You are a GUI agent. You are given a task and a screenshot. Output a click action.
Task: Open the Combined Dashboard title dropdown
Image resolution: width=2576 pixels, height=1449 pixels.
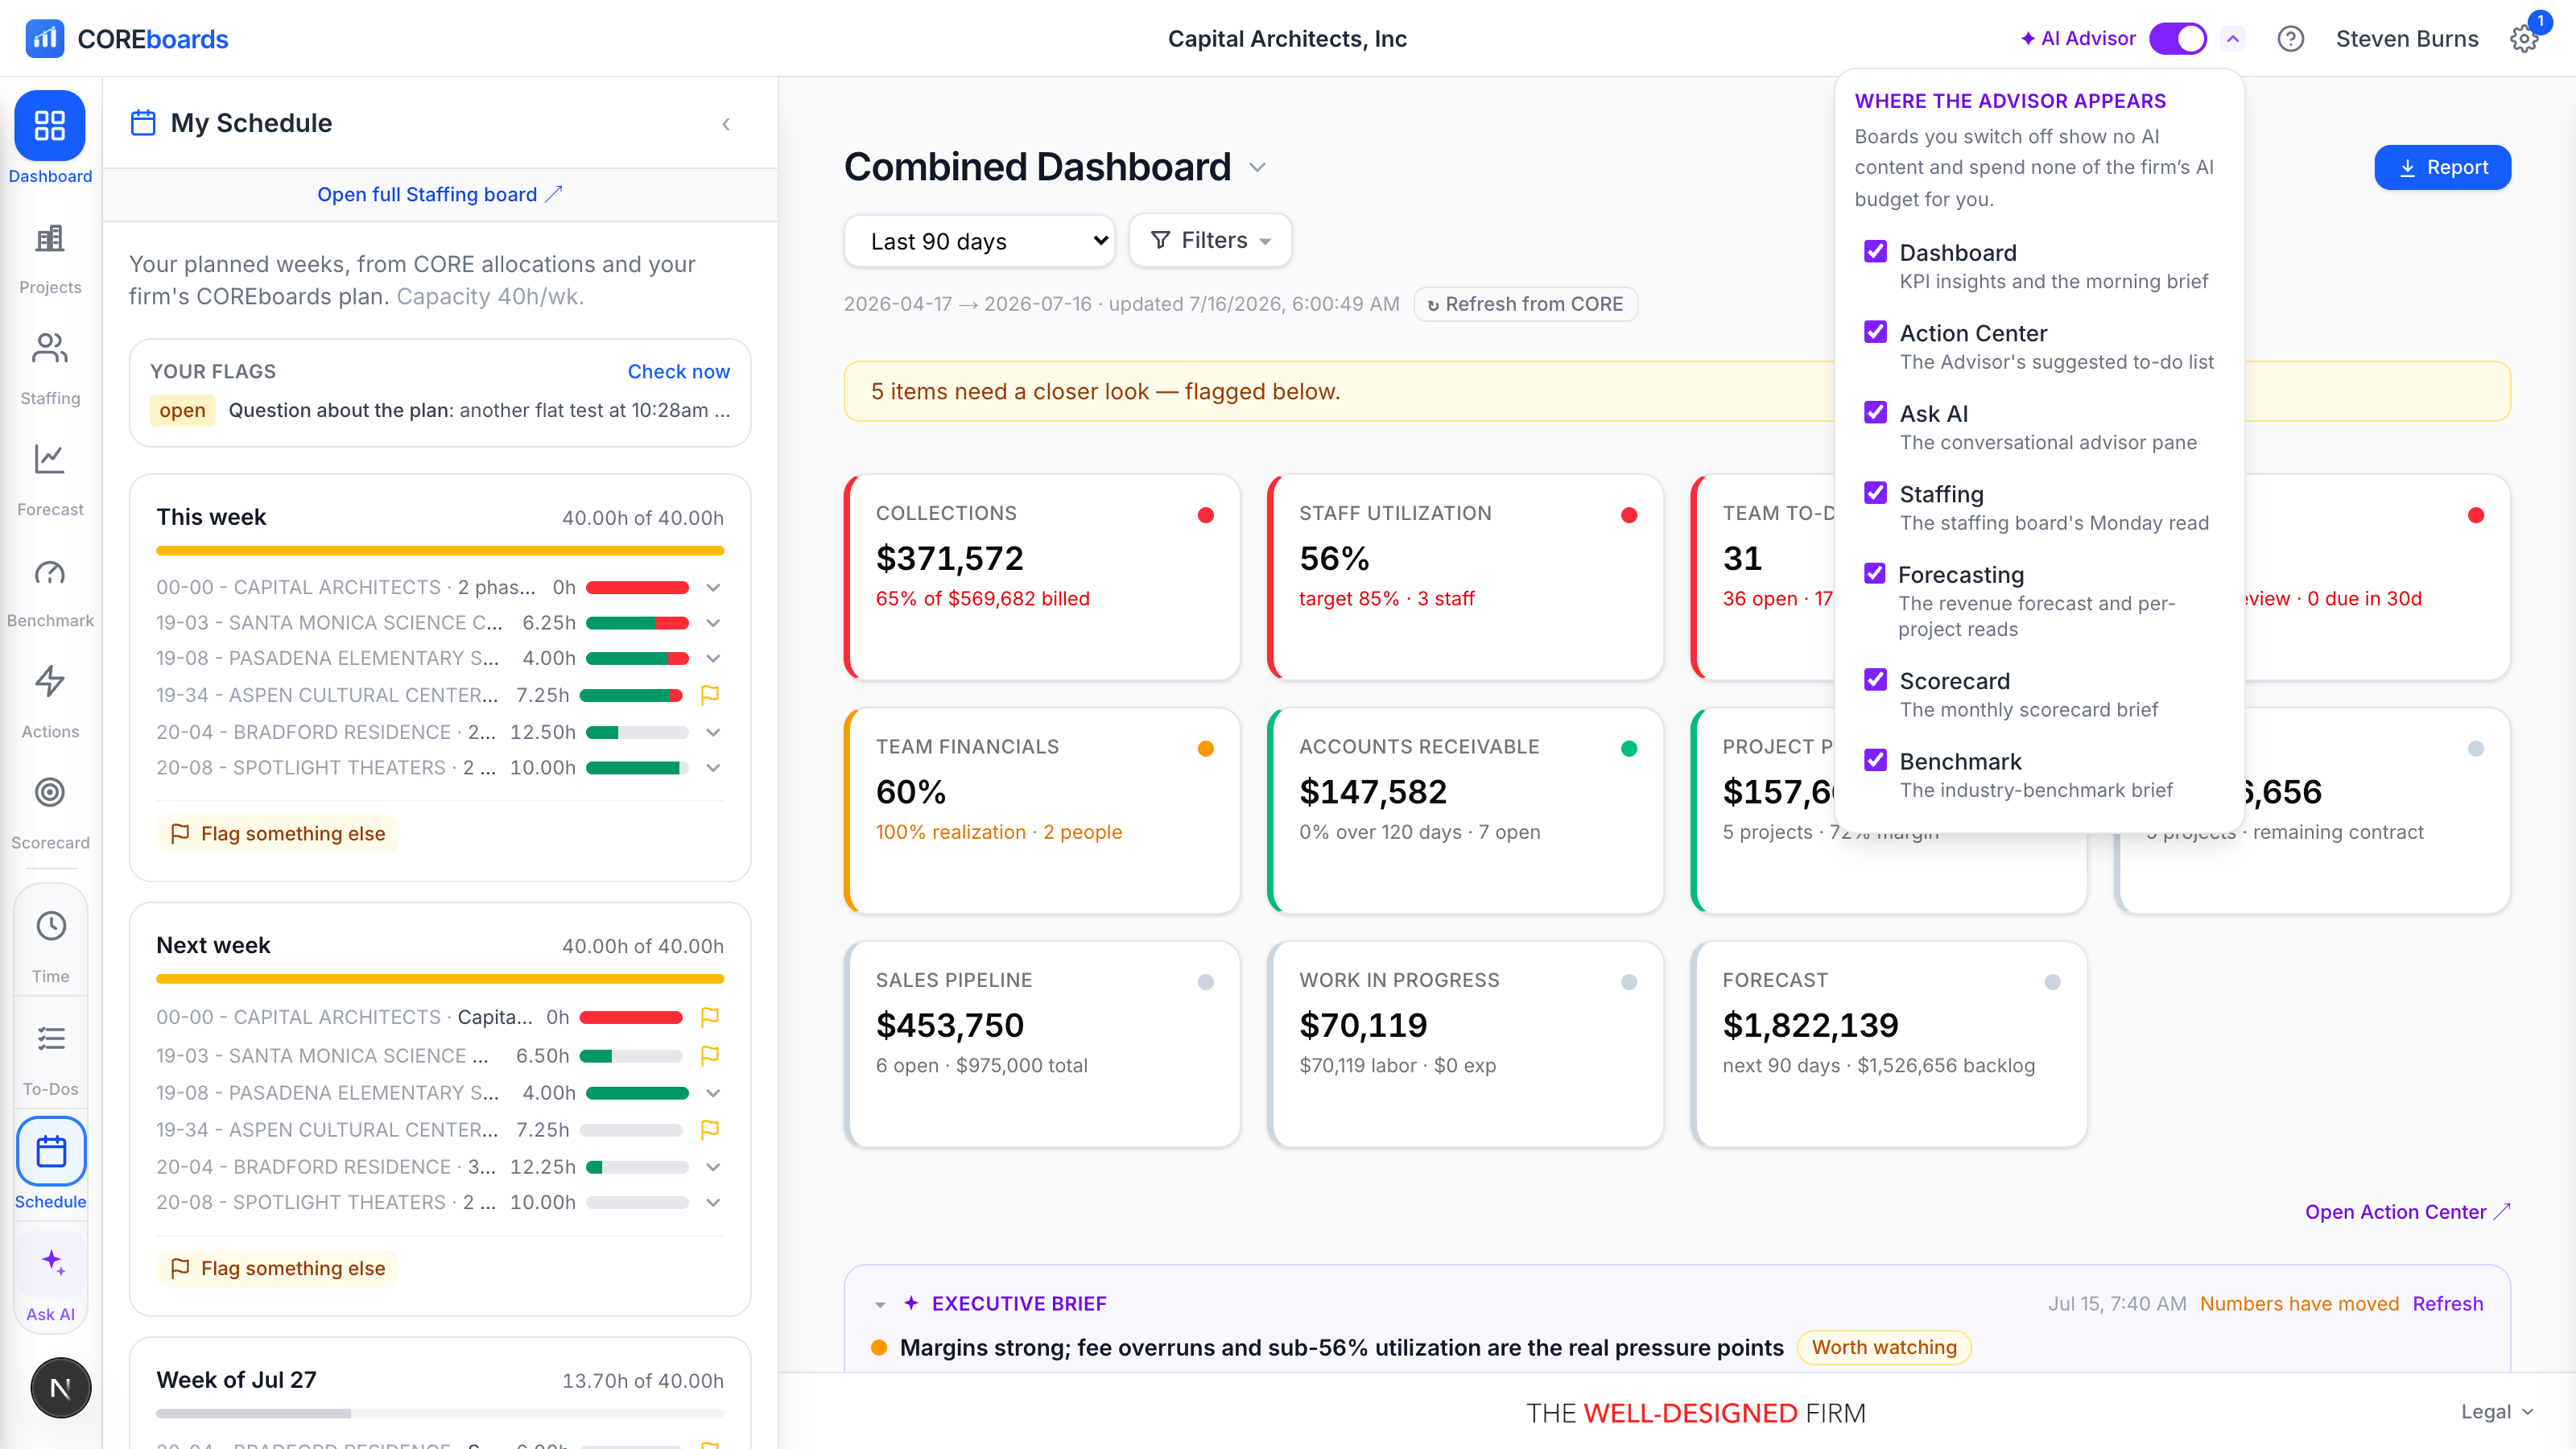[1258, 168]
